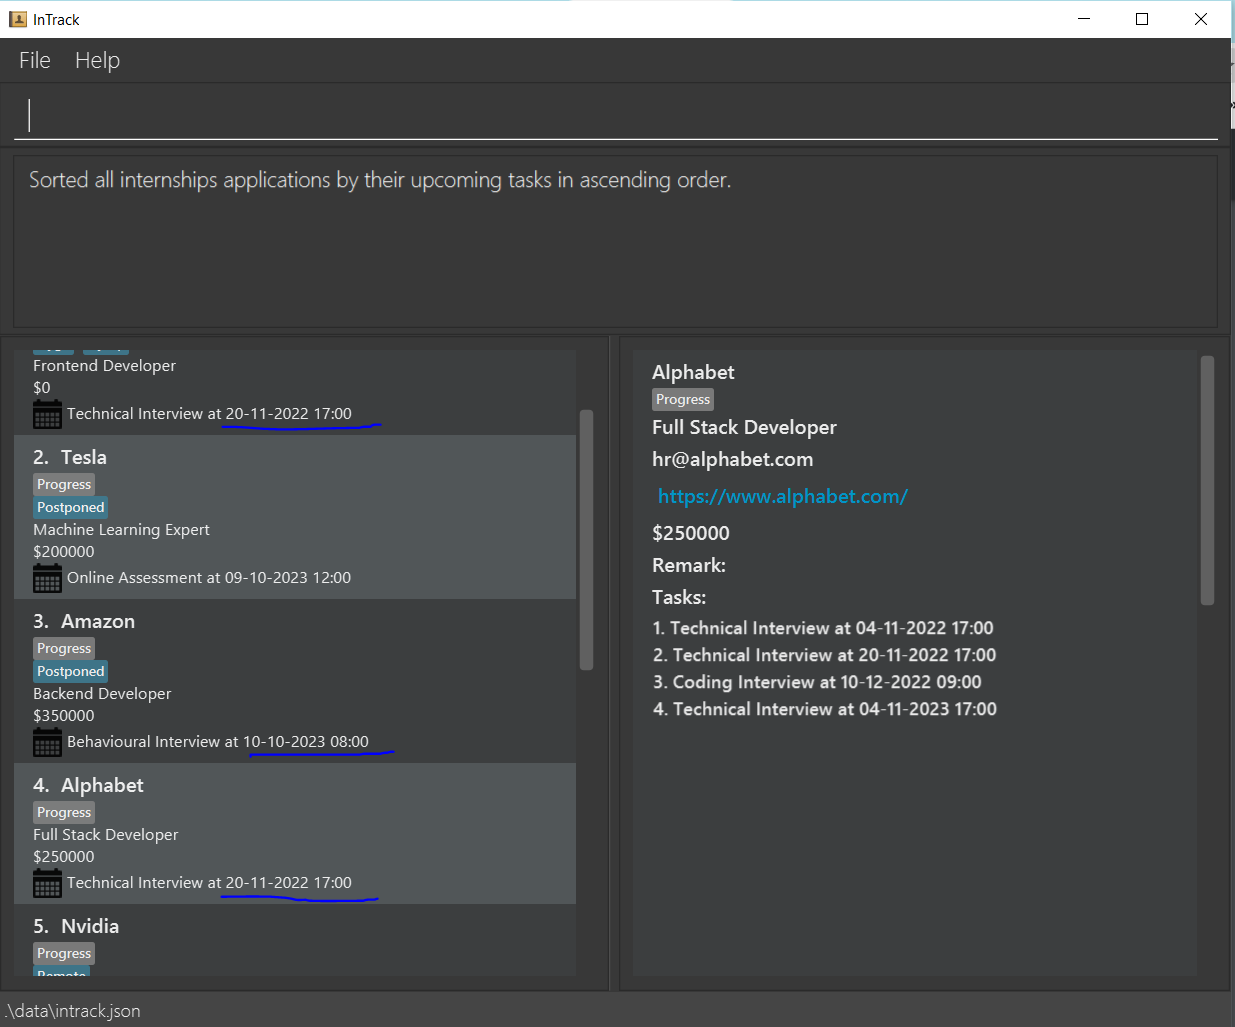Close the InTrack window

point(1201,19)
